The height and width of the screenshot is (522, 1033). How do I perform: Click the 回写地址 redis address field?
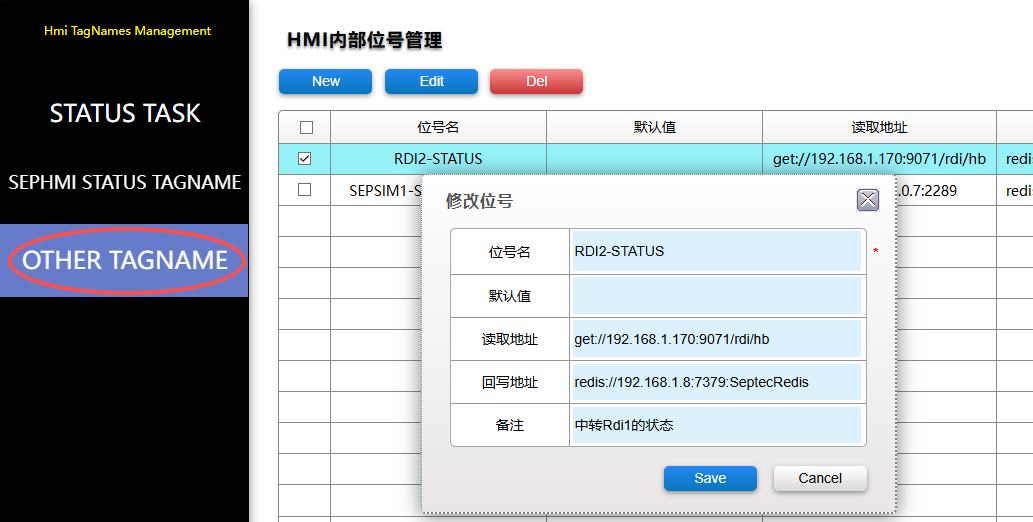pos(715,382)
